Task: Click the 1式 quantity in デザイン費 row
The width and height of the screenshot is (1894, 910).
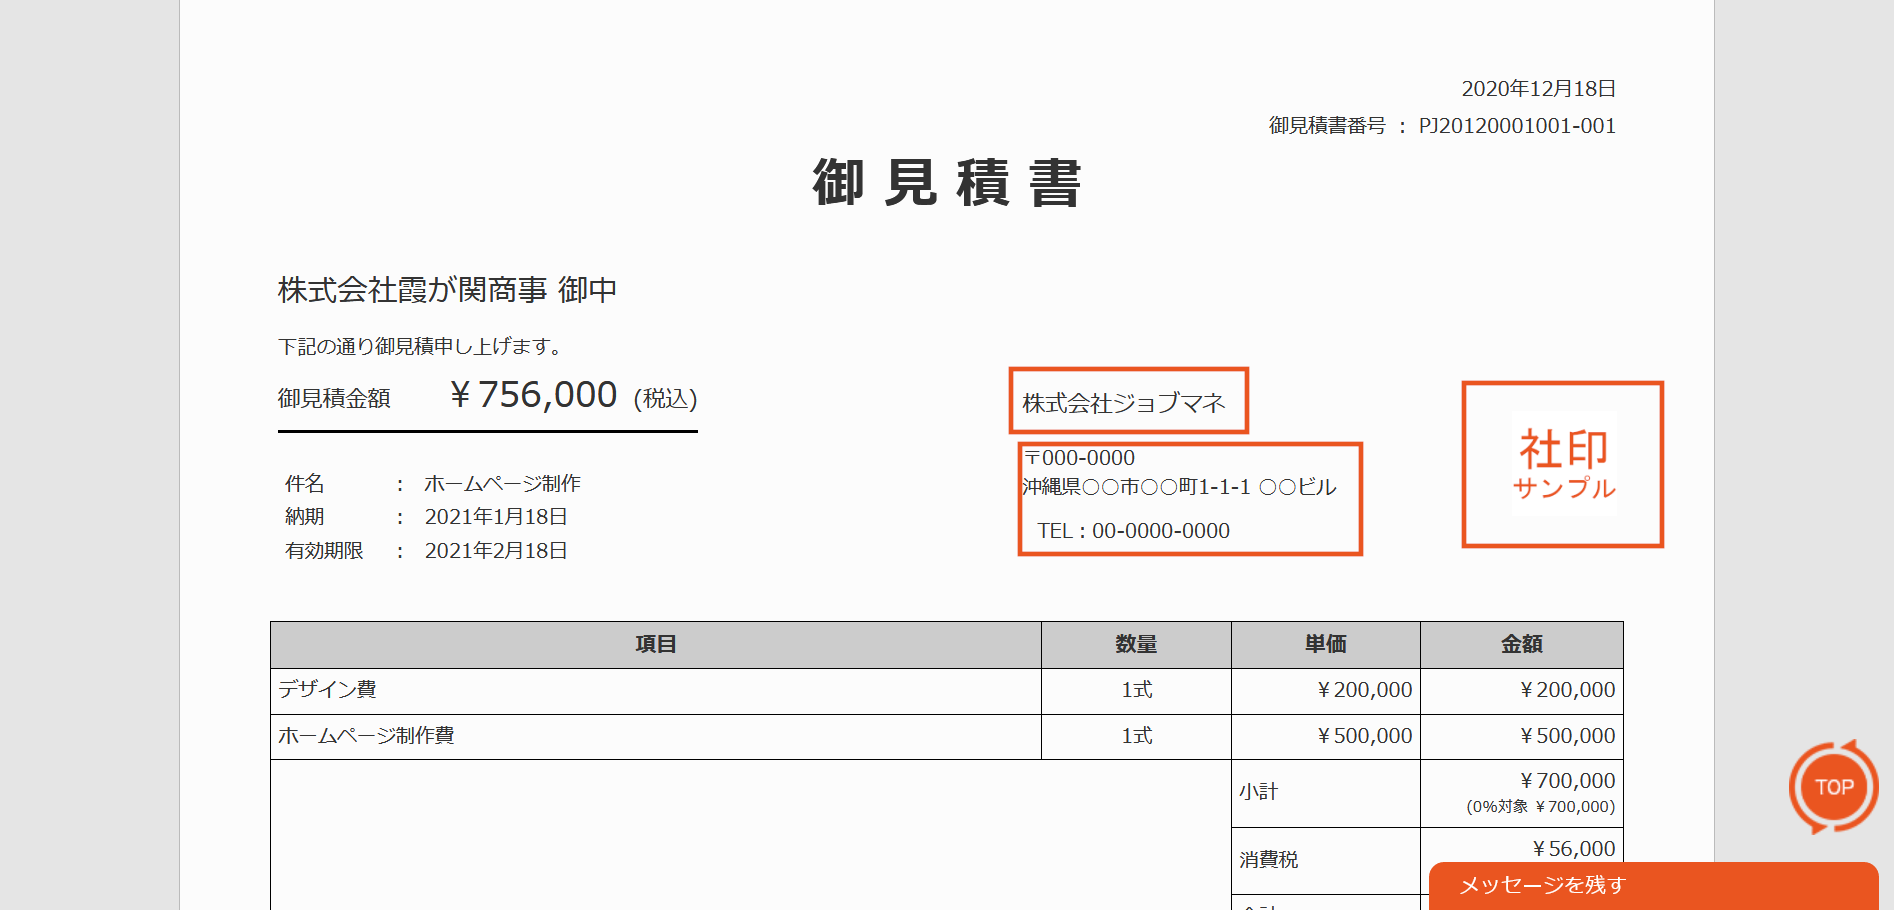Action: pos(1136,691)
